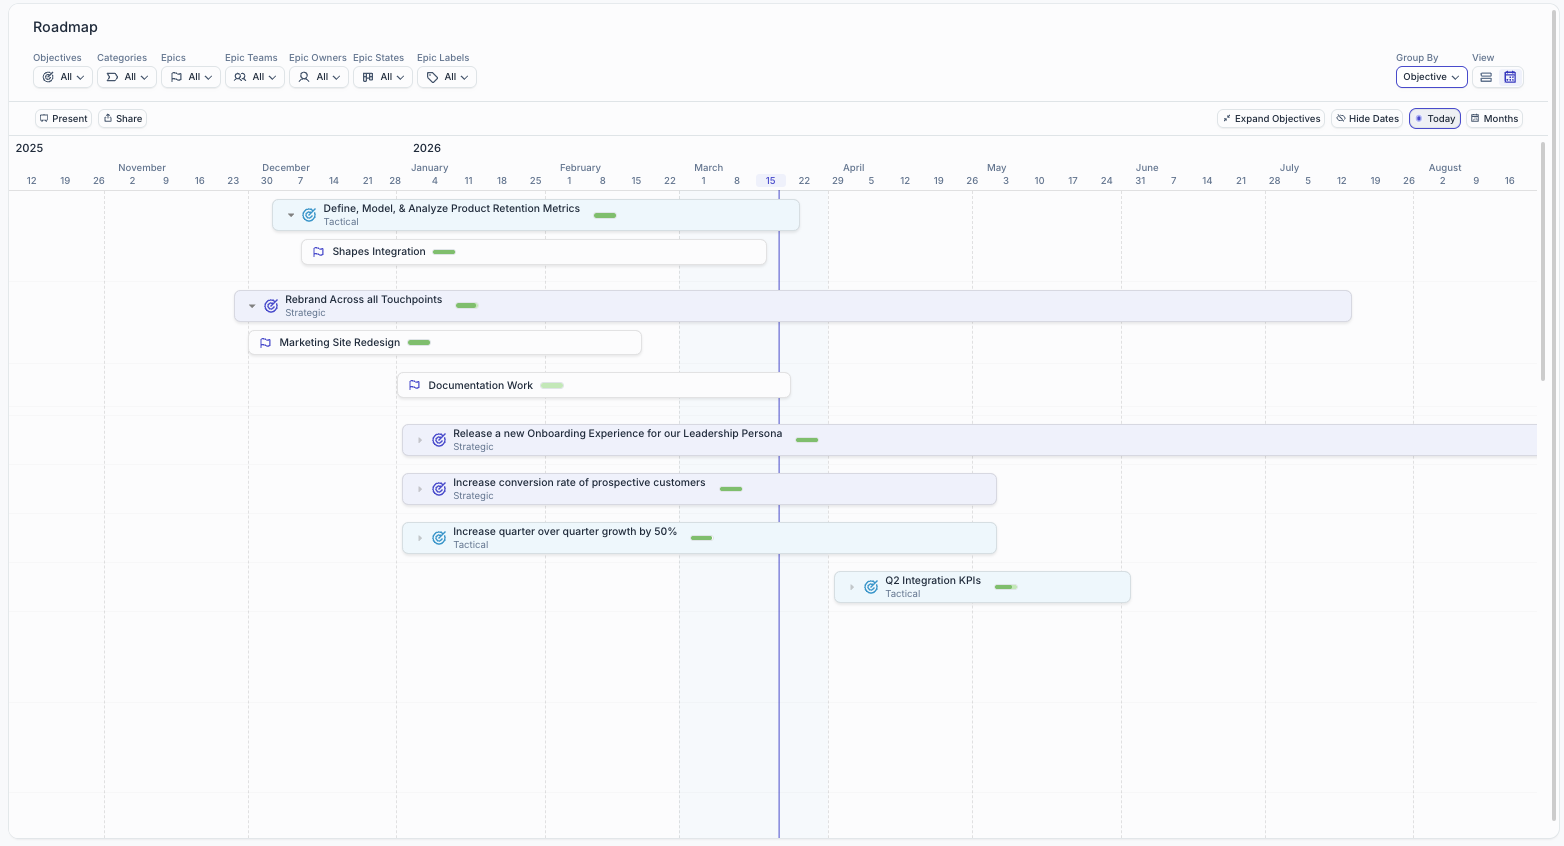
Task: Open the Epic Owners filter dropdown
Action: click(x=319, y=77)
